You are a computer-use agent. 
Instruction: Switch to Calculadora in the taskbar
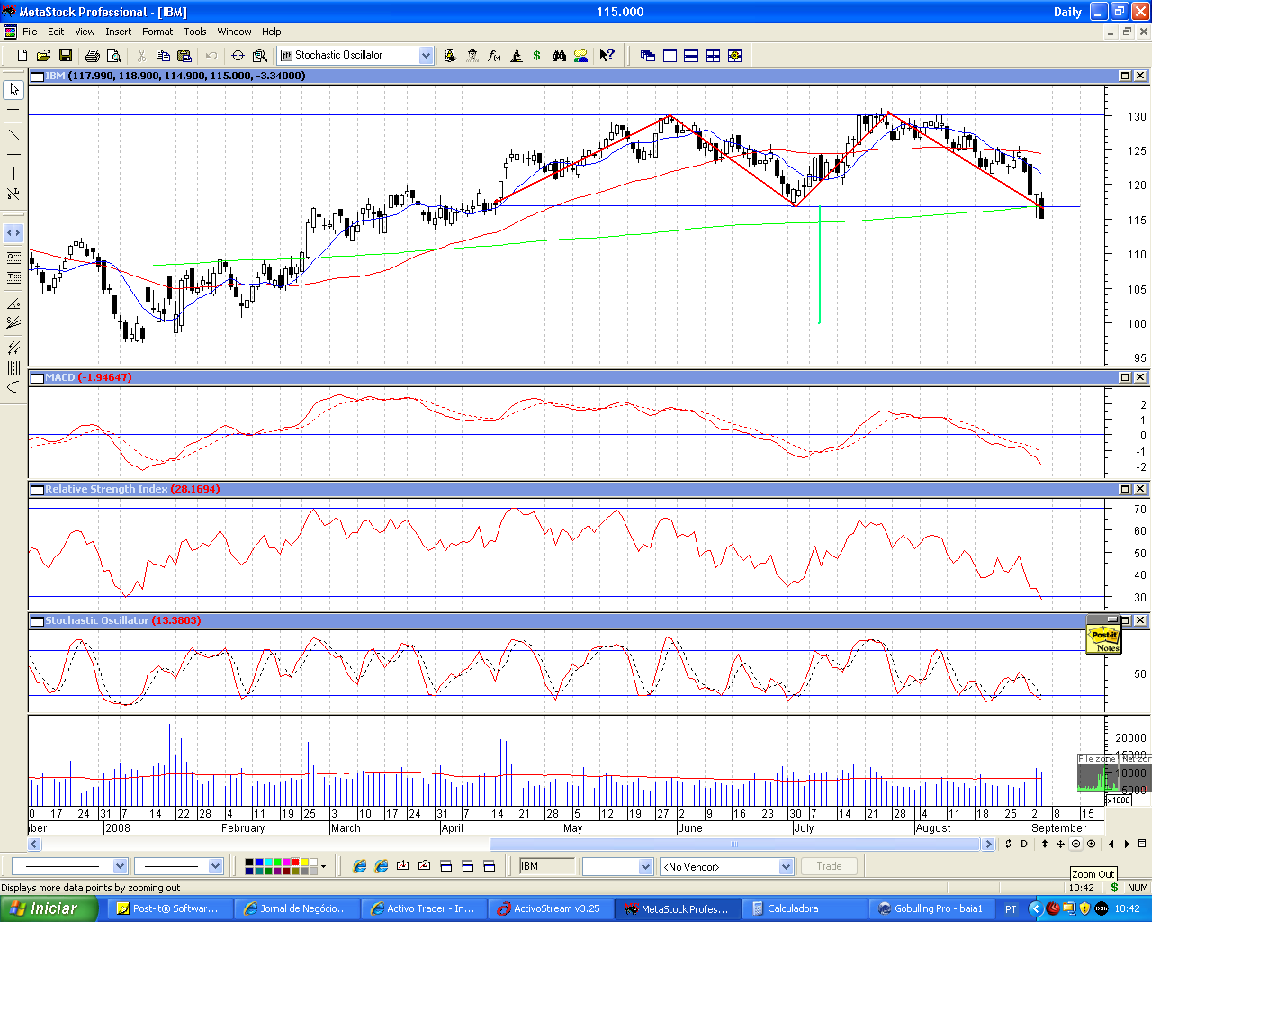tap(804, 908)
